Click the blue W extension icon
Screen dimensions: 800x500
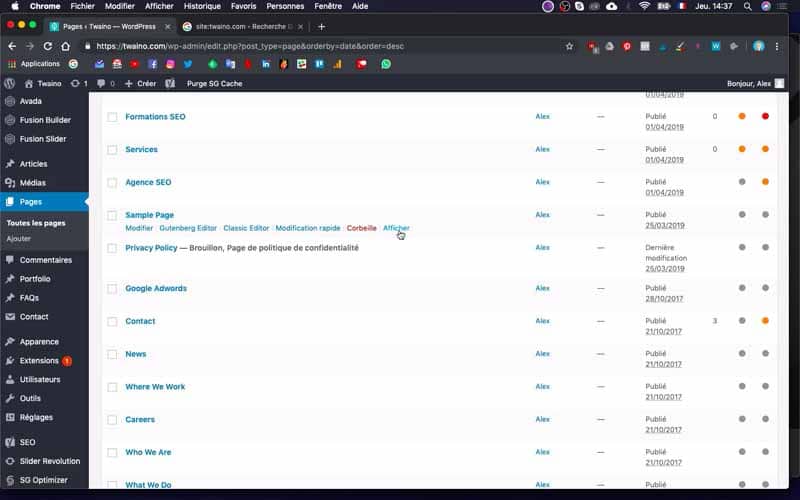pos(716,46)
